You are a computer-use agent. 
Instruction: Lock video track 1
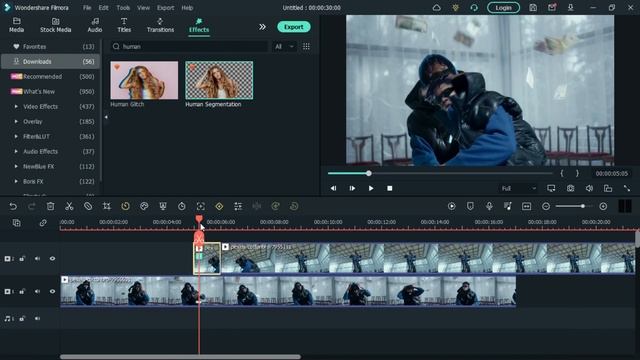tap(22, 291)
